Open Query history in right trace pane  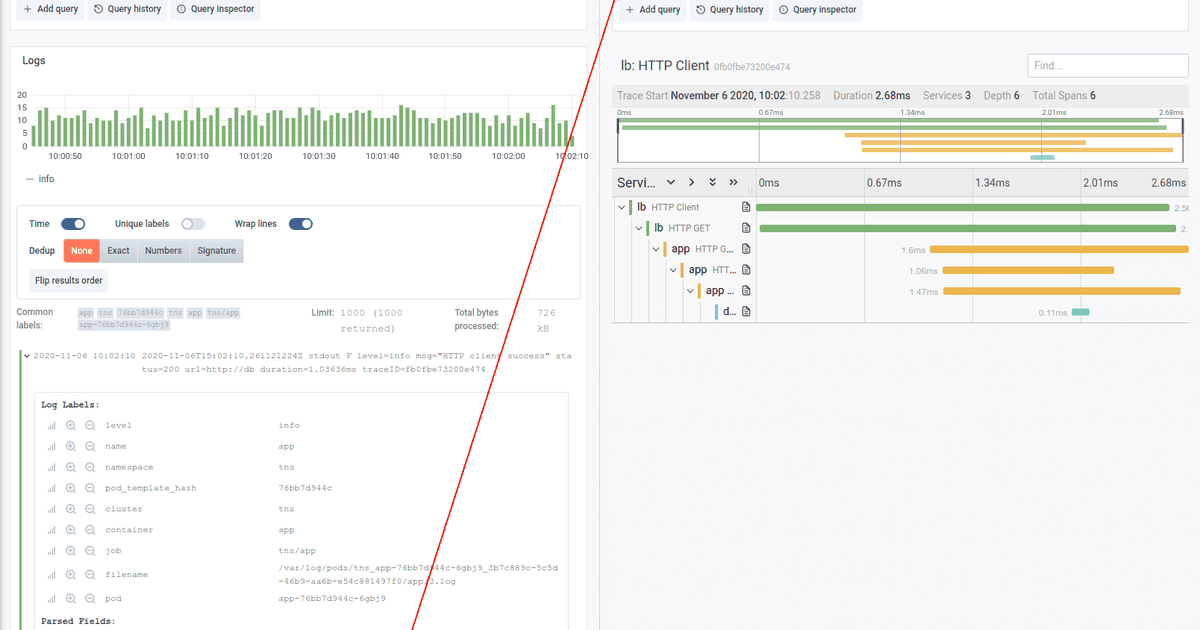pos(729,9)
